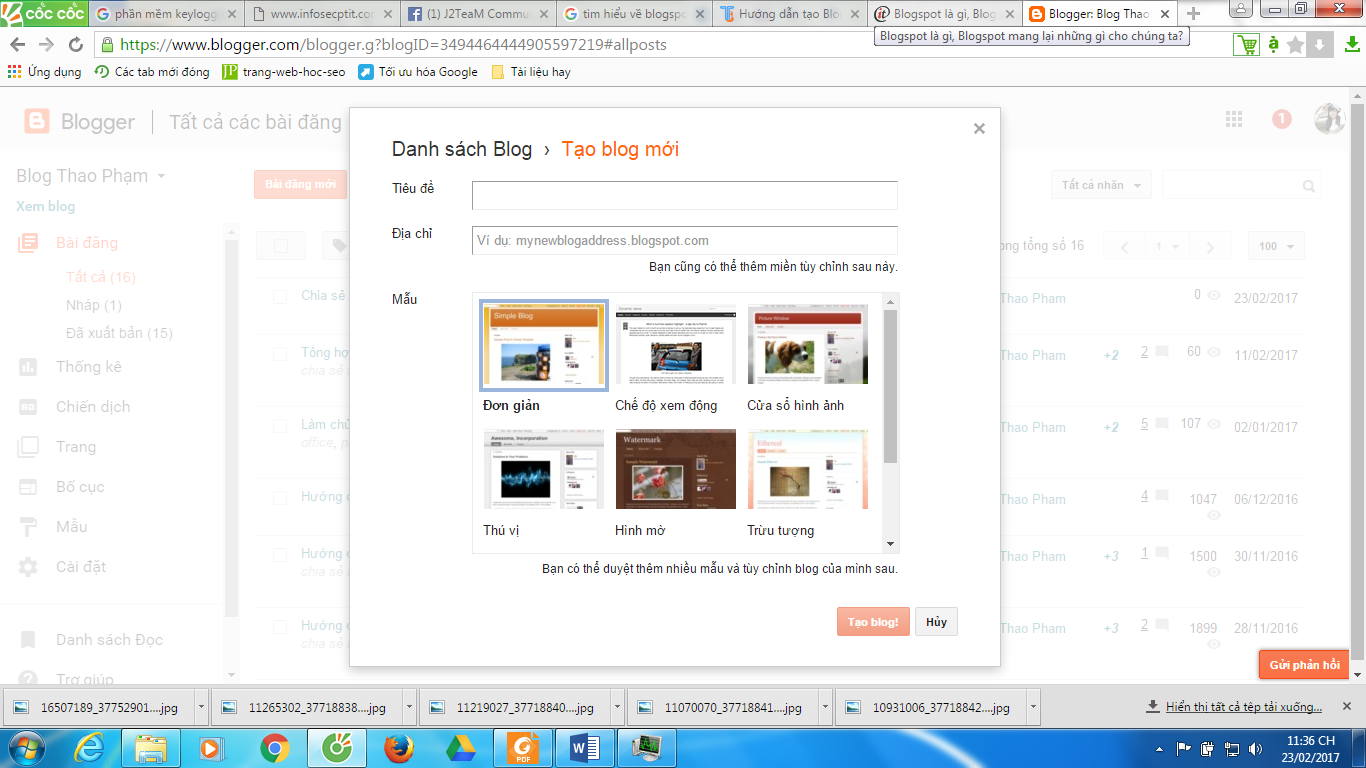Open the Tất cả nhãn label dropdown
Viewport: 1366px width, 768px height.
[x=1100, y=184]
